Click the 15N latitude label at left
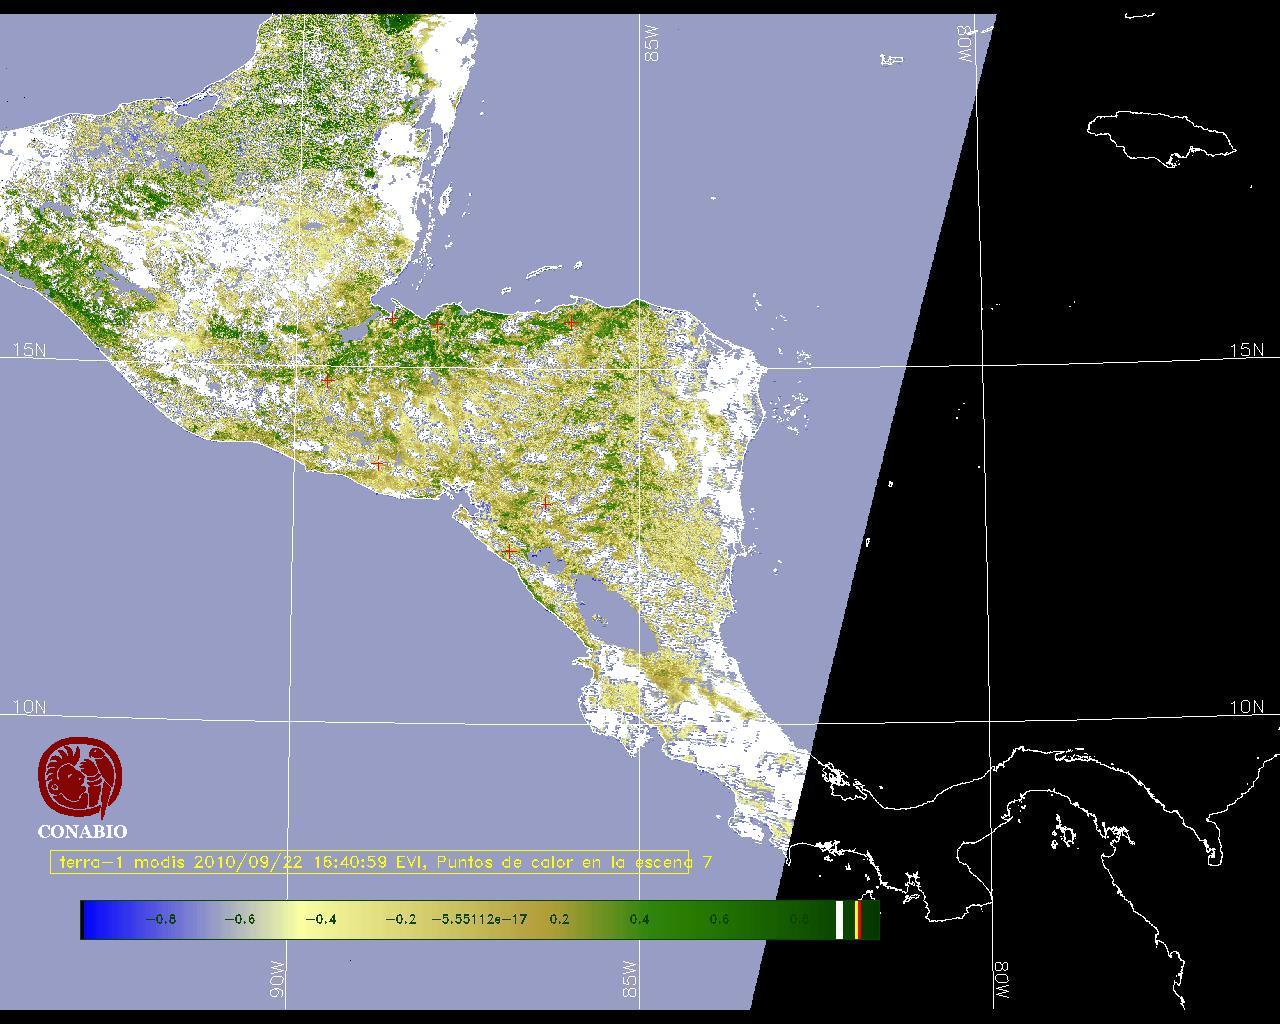 point(29,350)
